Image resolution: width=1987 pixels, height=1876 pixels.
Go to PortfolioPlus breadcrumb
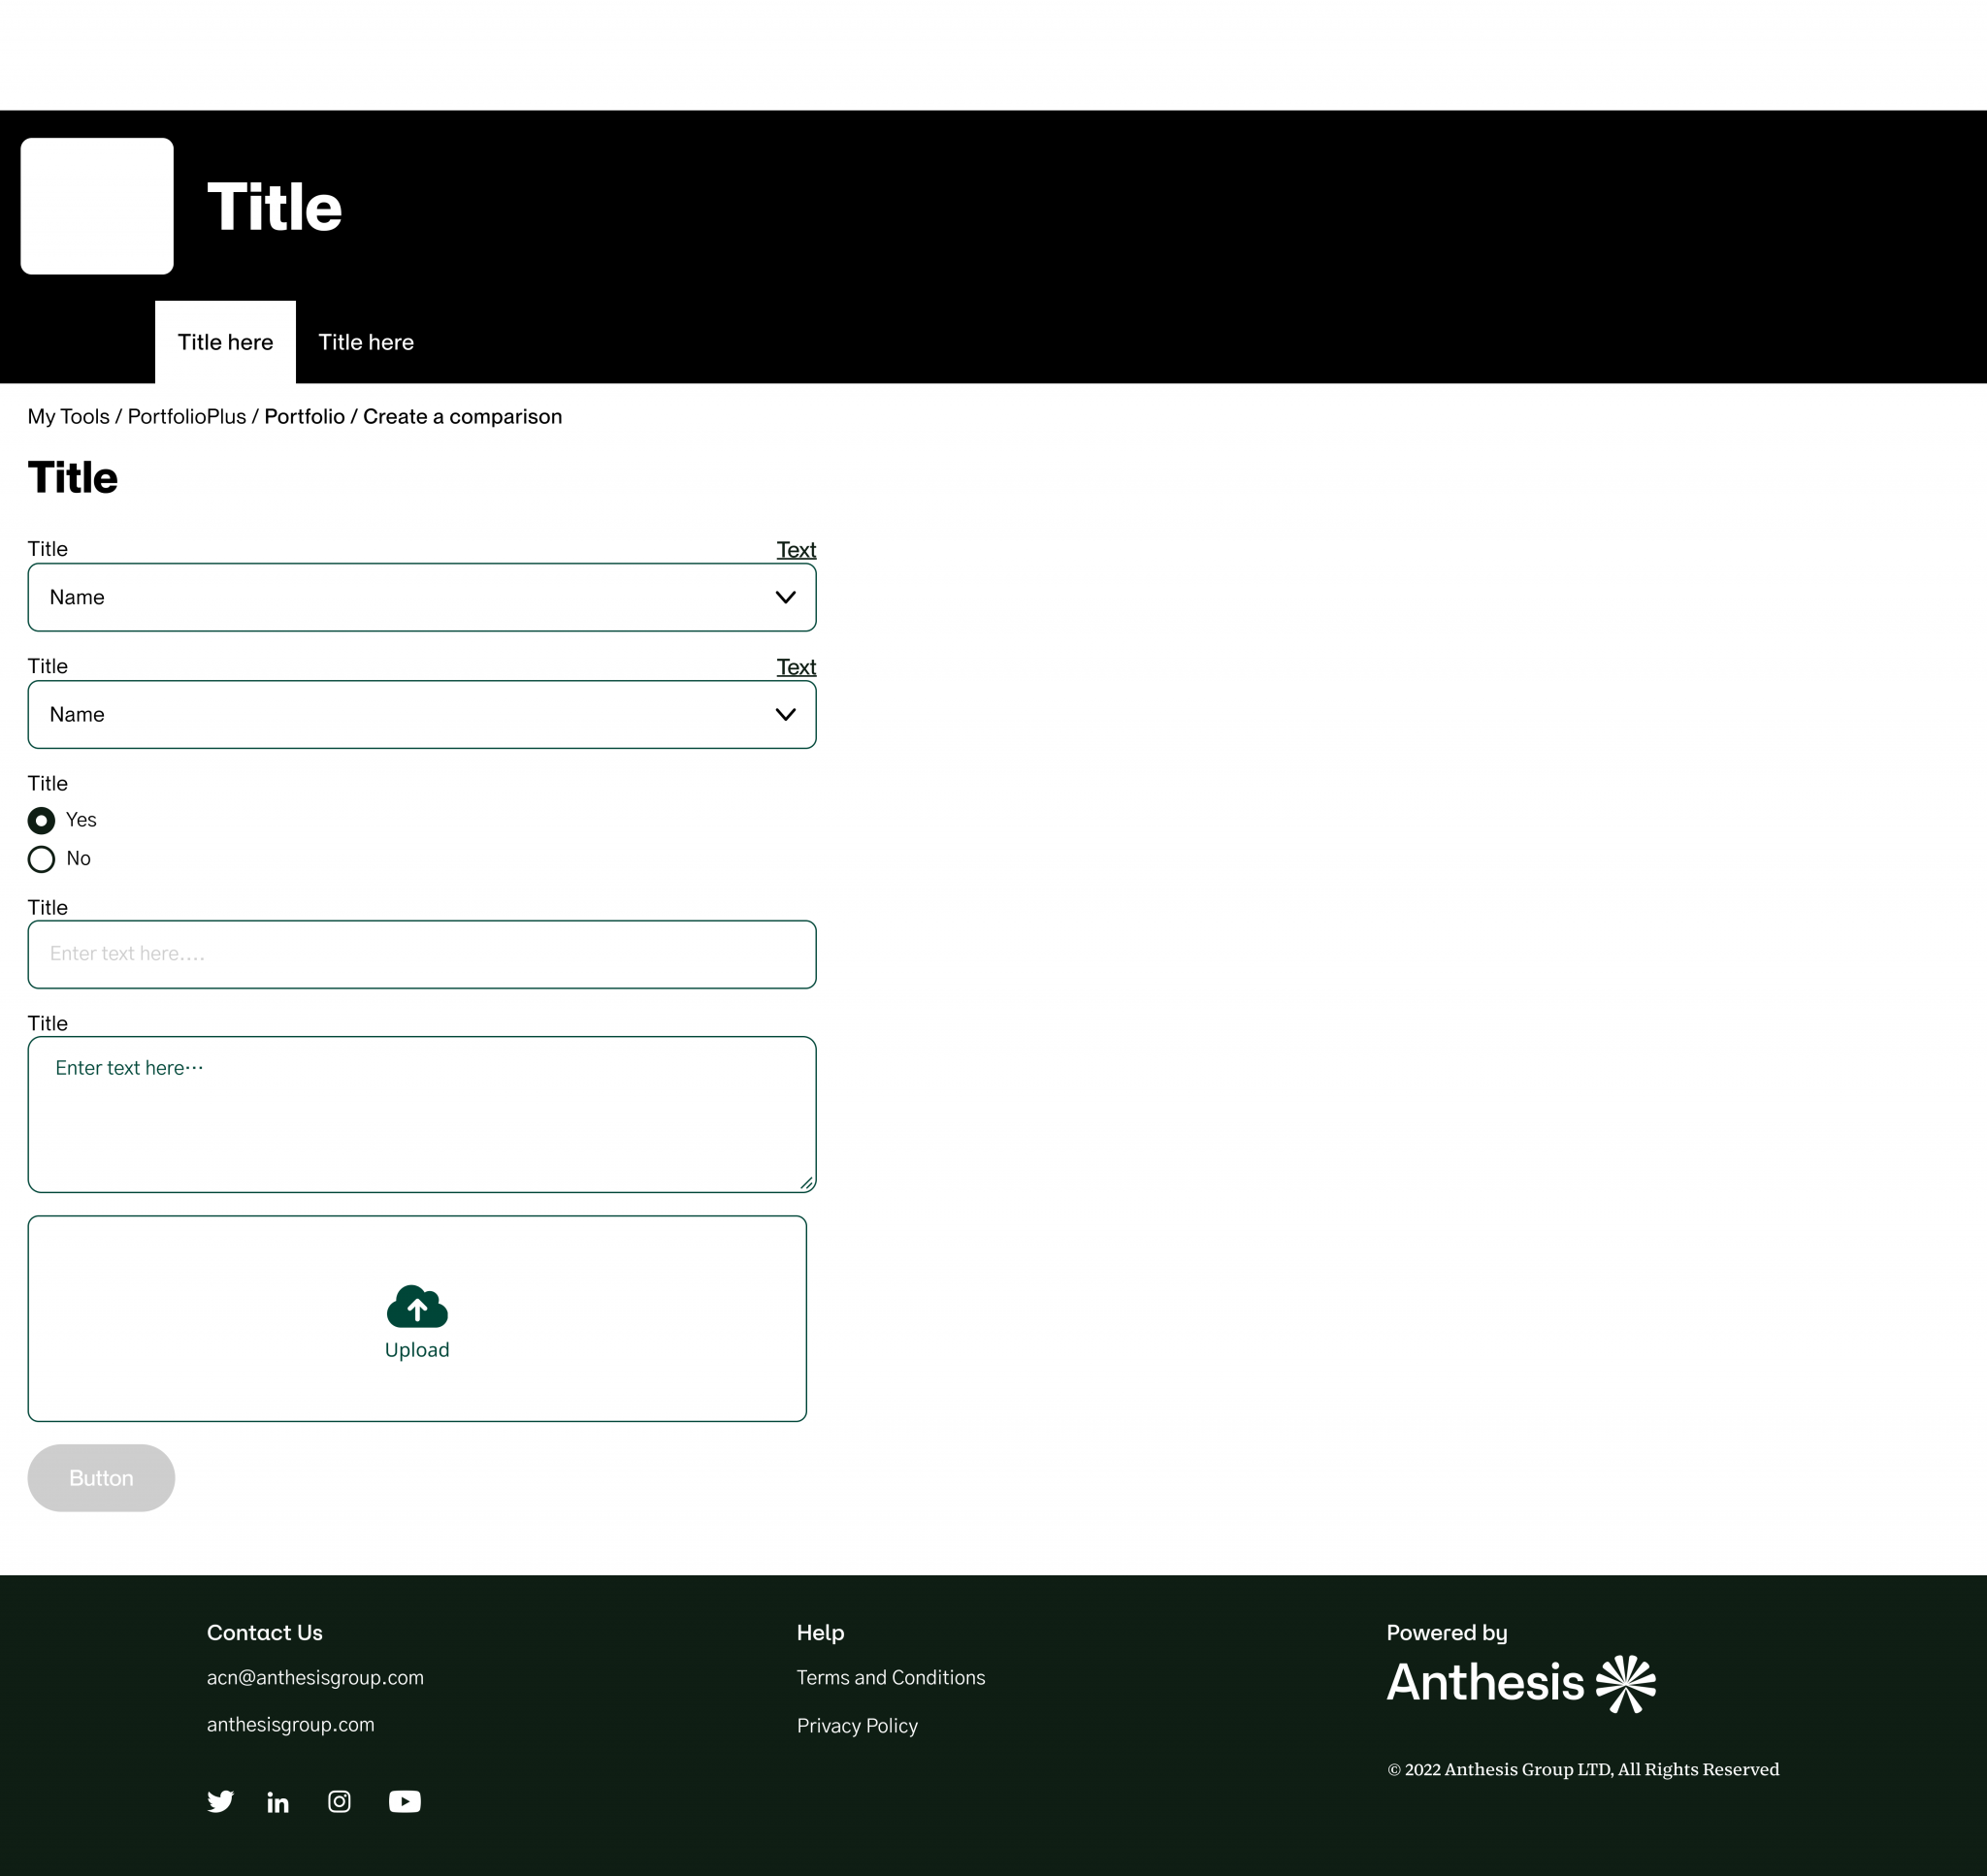click(x=187, y=416)
